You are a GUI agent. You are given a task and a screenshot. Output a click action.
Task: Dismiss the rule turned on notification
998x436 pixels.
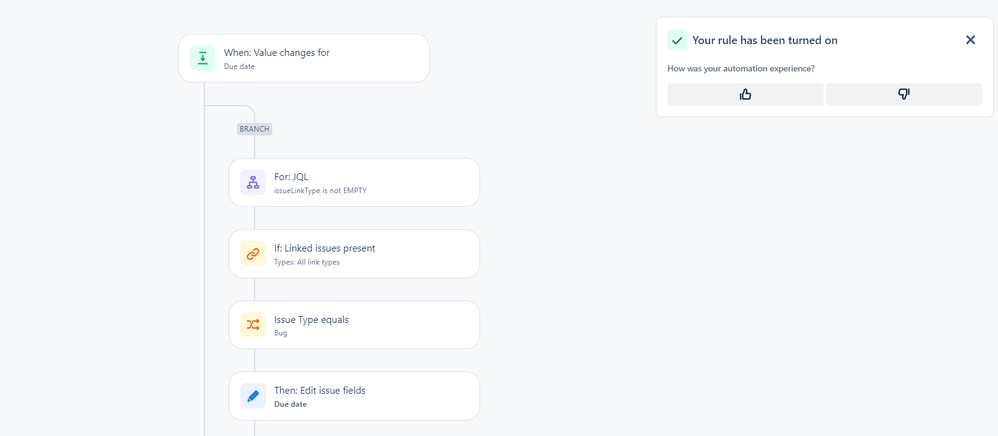[x=970, y=40]
